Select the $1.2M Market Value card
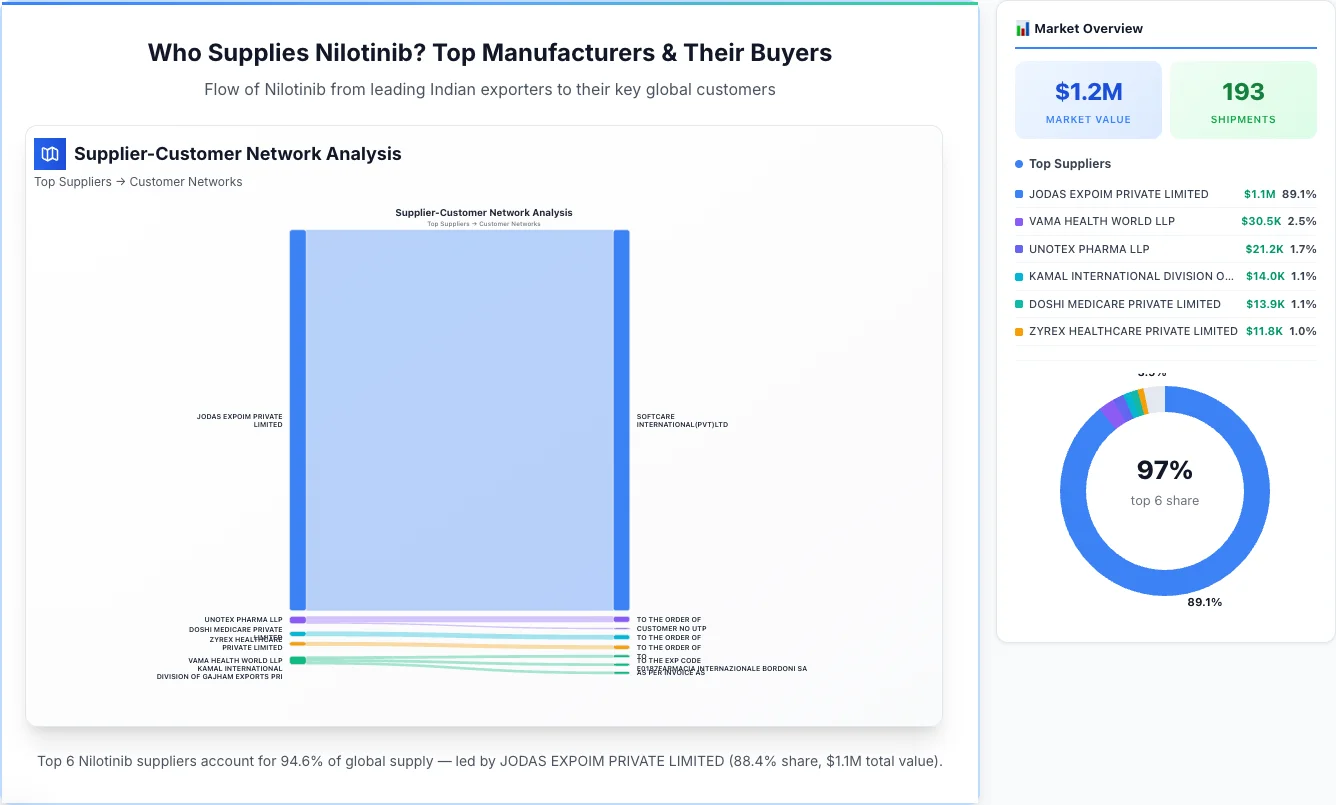Image resolution: width=1336 pixels, height=805 pixels. tap(1088, 99)
